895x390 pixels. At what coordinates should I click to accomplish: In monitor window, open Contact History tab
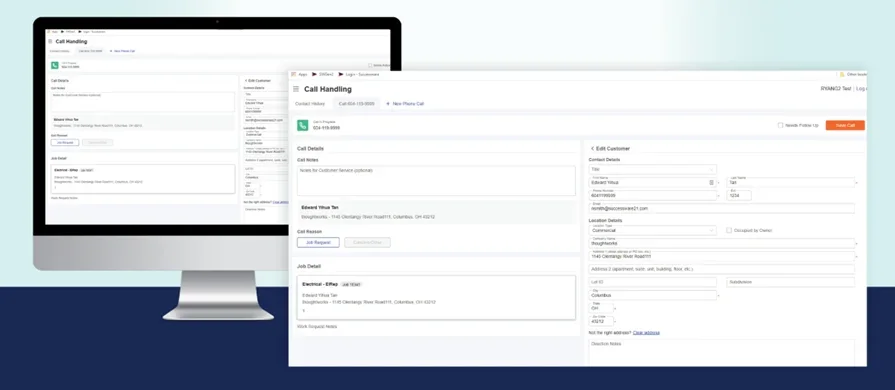[x=59, y=51]
